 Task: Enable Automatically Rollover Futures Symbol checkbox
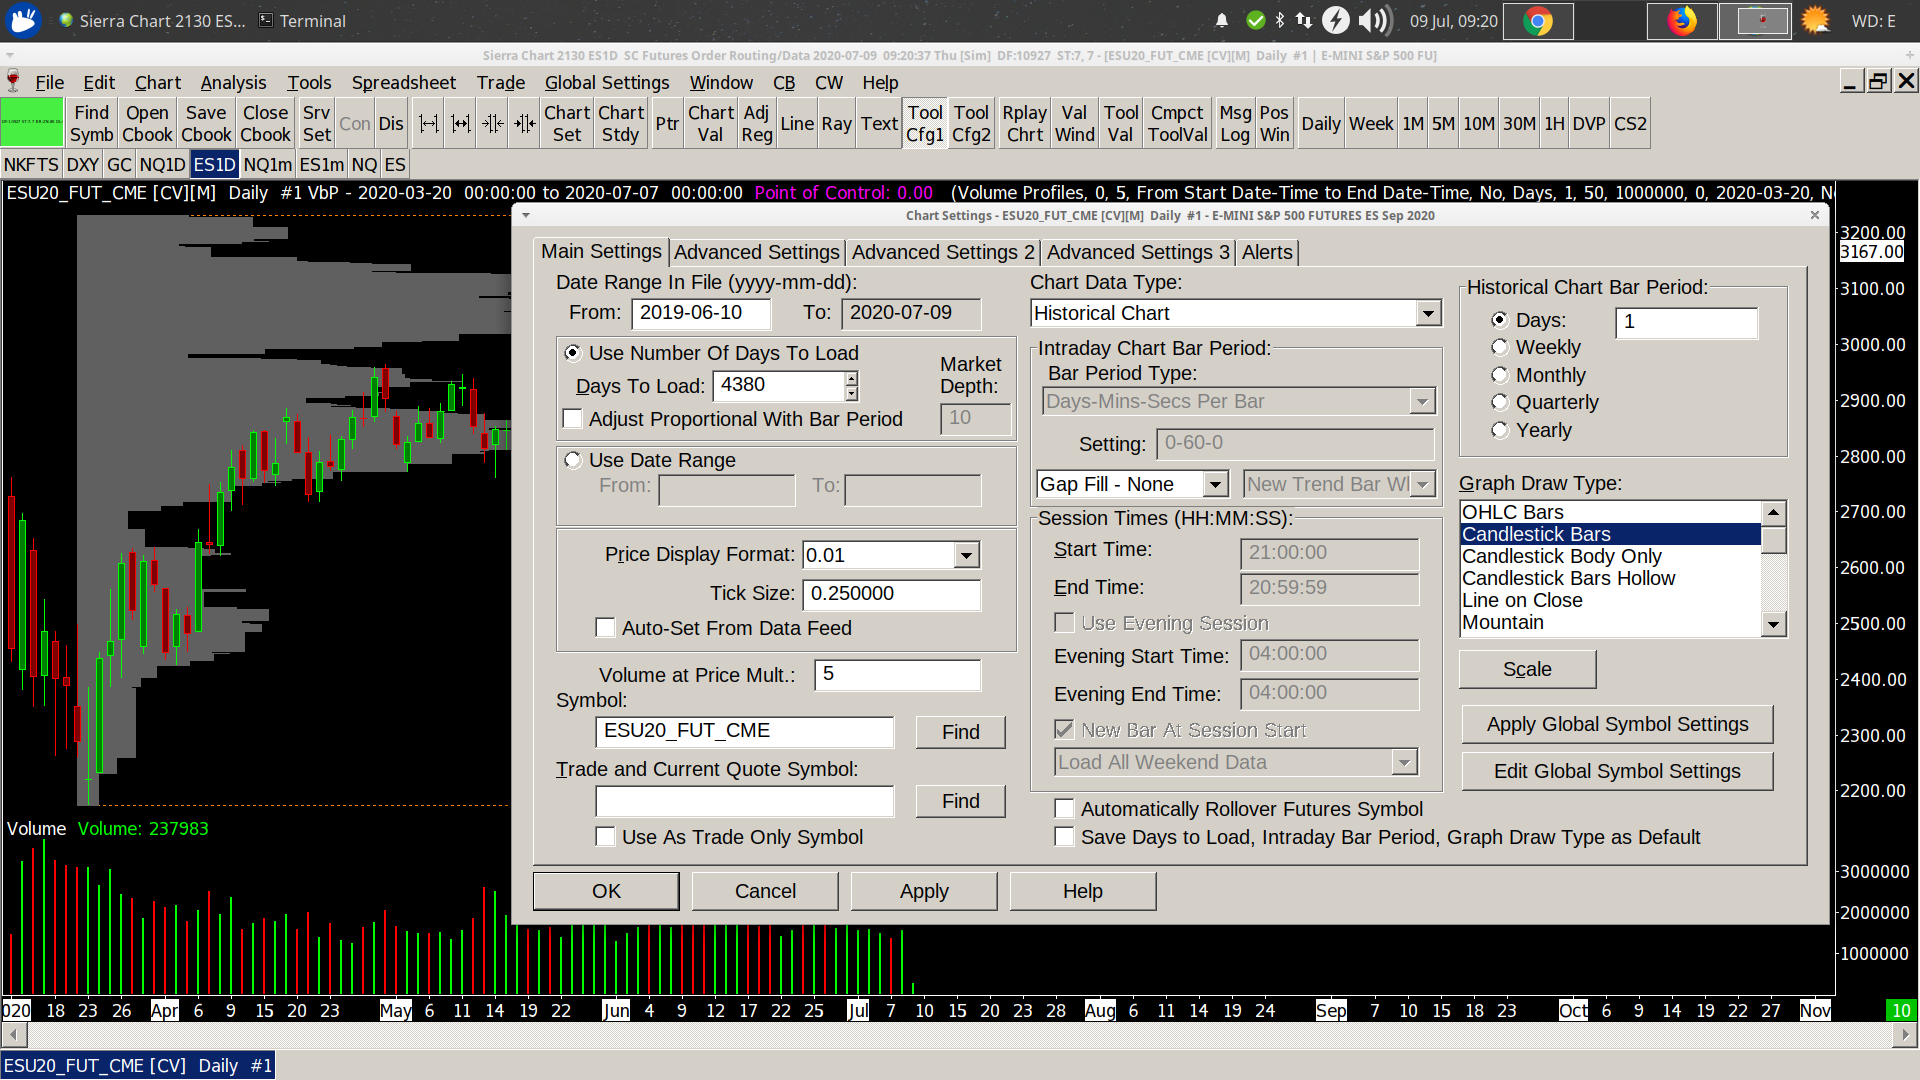coord(1065,809)
